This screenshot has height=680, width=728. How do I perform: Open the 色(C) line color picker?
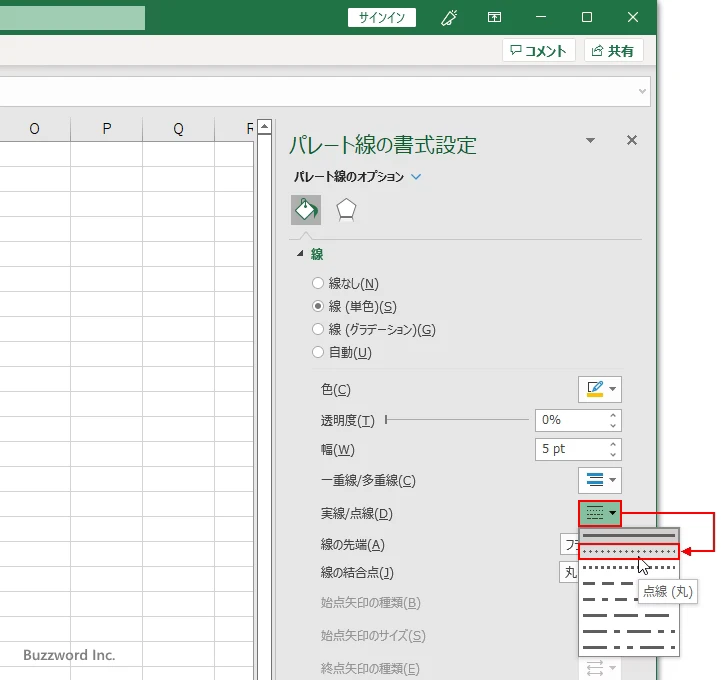click(x=600, y=389)
